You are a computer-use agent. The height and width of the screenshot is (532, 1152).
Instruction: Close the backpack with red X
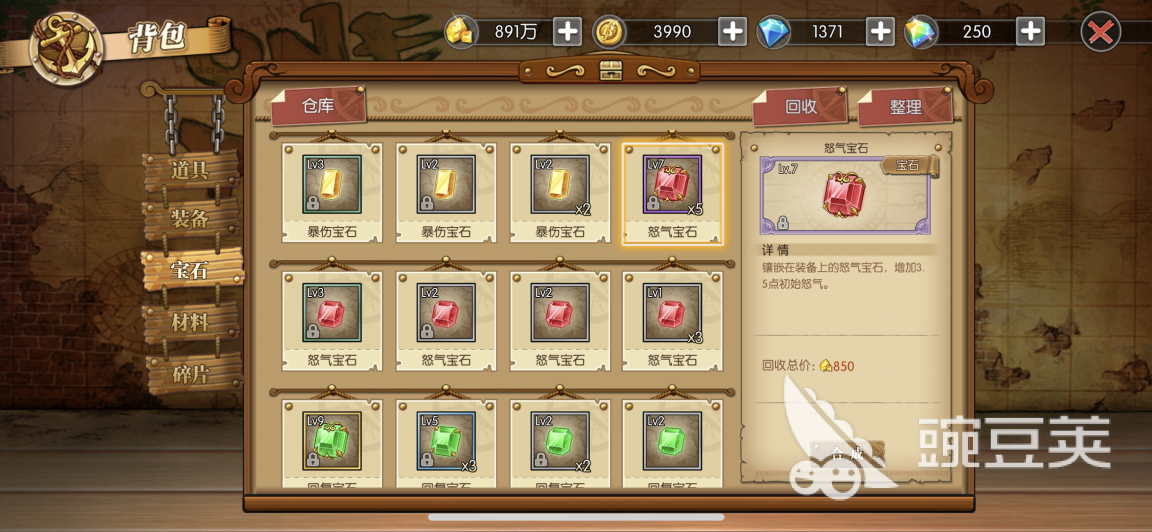point(1100,32)
